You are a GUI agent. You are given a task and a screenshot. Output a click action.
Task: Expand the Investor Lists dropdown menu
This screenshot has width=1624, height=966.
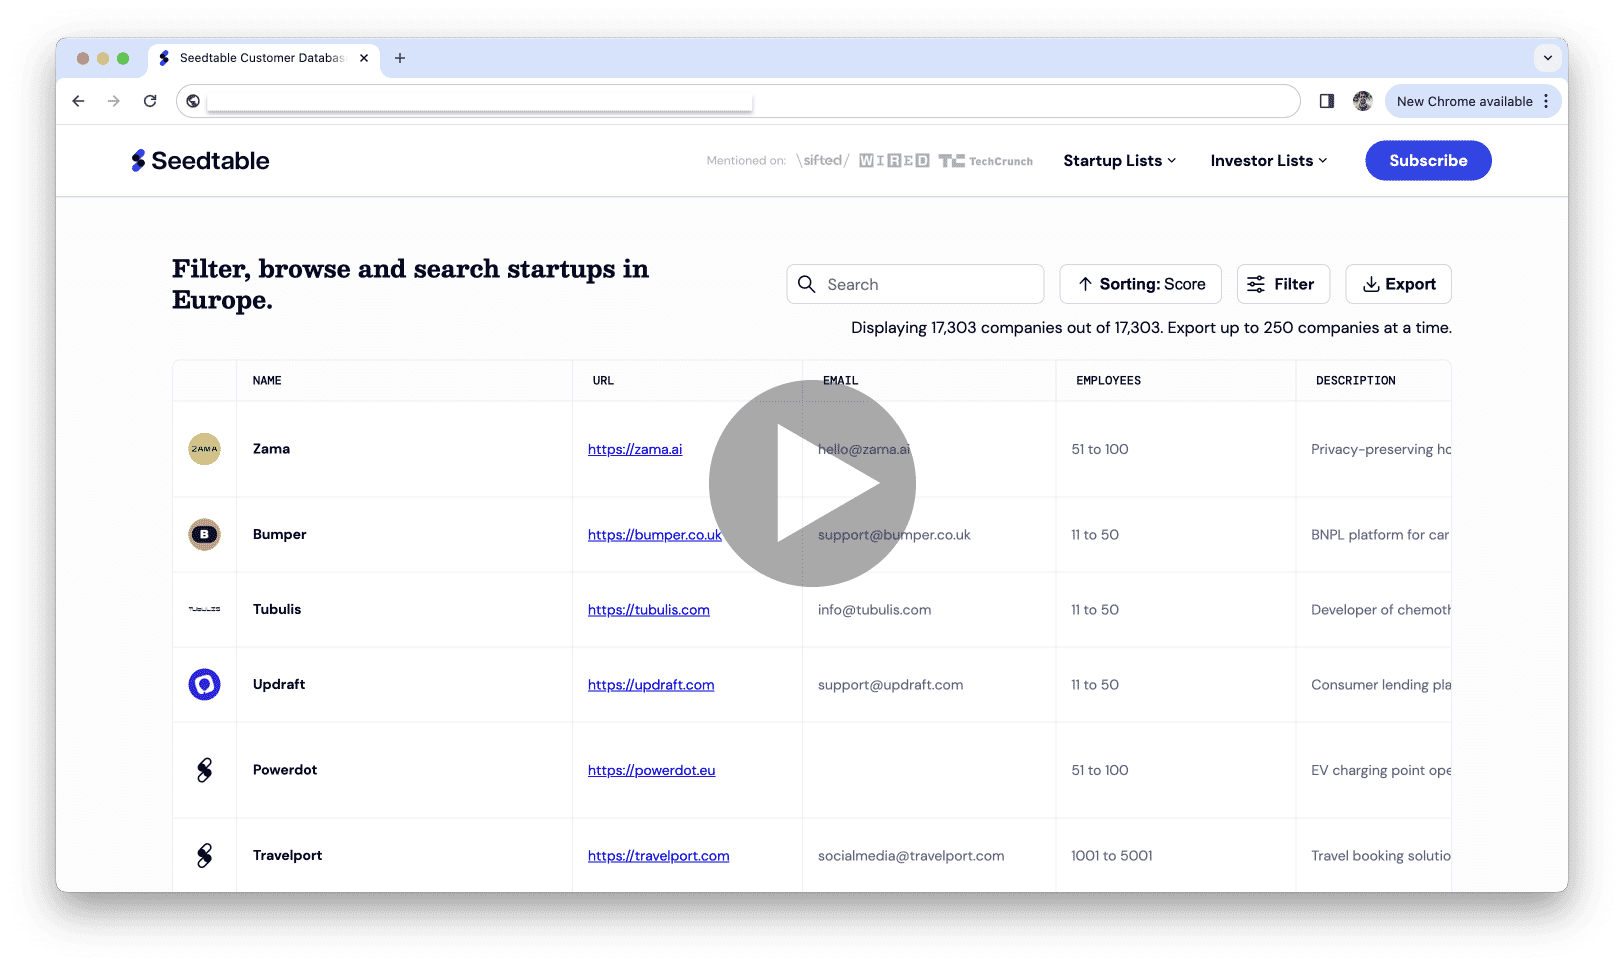pyautogui.click(x=1268, y=161)
